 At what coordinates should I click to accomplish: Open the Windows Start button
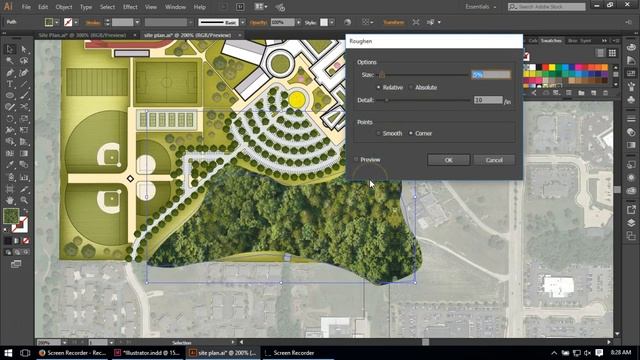point(8,353)
